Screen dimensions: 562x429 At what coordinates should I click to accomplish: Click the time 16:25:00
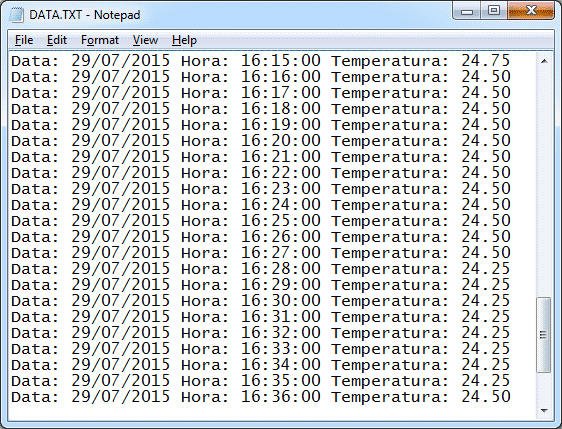(x=281, y=221)
